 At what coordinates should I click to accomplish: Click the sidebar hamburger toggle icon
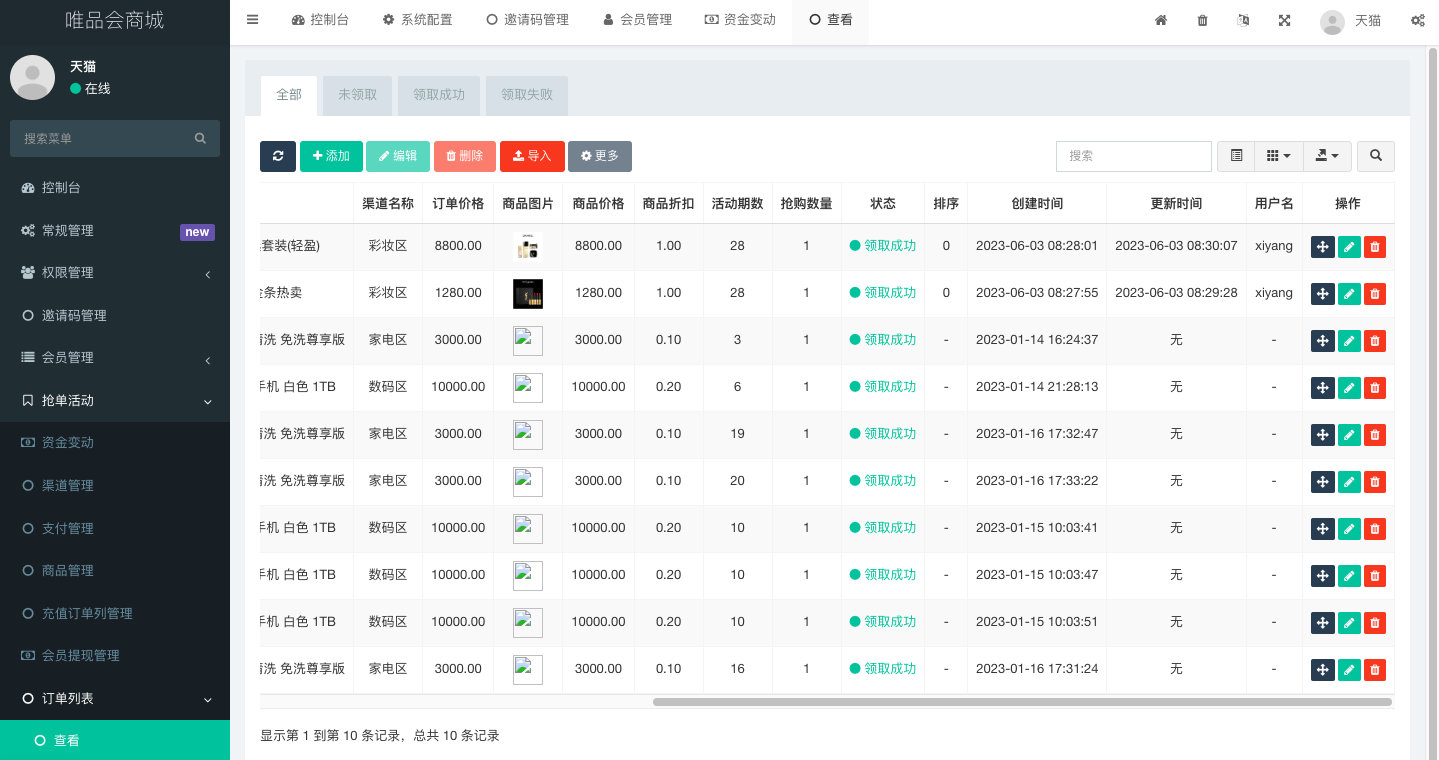252,20
